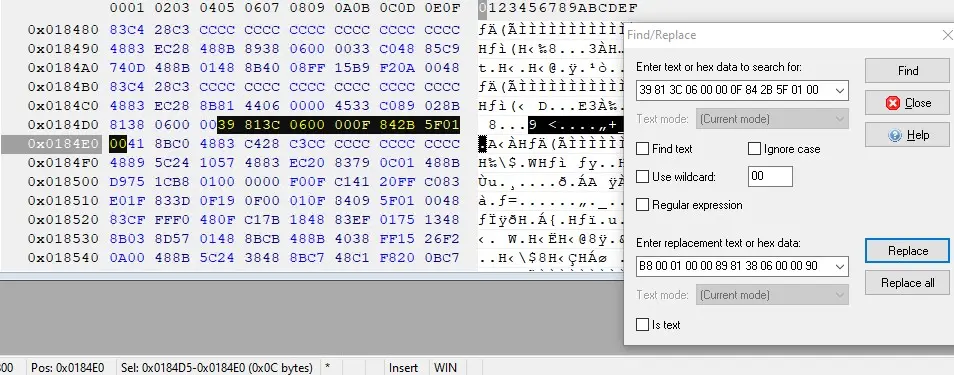Click the Replace all button
Screen dimensions: 954x375
point(907,283)
